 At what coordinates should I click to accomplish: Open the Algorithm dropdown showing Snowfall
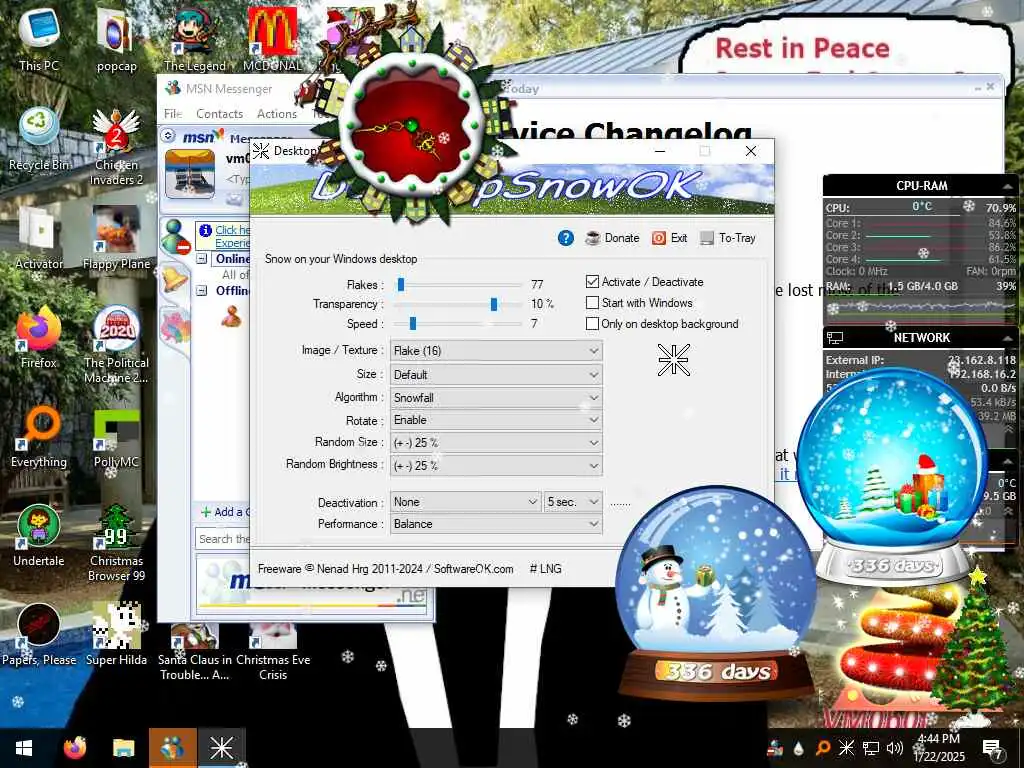coord(496,398)
